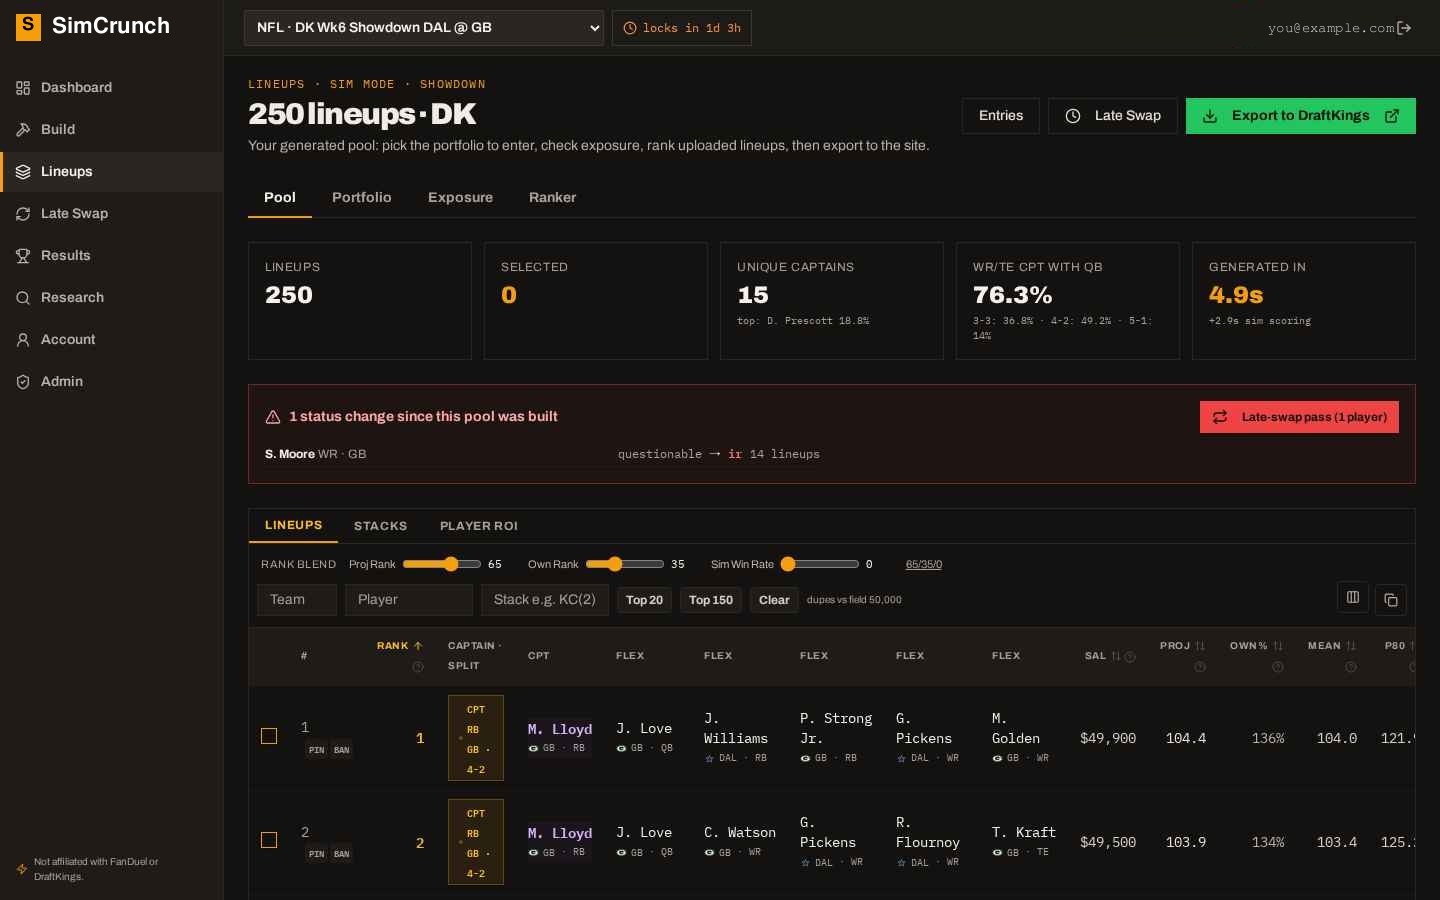This screenshot has height=900, width=1440.
Task: Open the column visibility icon button
Action: 1353,597
